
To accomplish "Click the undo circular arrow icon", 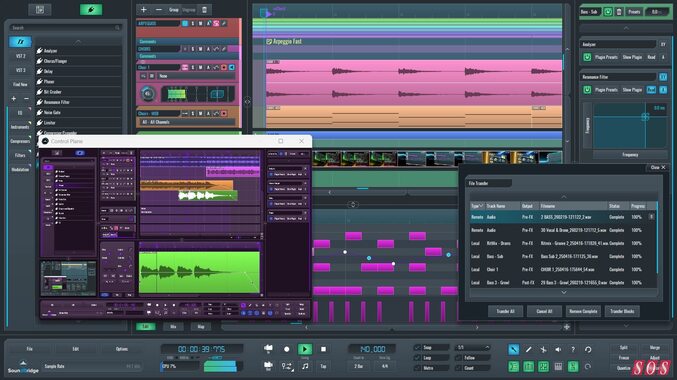I will coord(588,349).
